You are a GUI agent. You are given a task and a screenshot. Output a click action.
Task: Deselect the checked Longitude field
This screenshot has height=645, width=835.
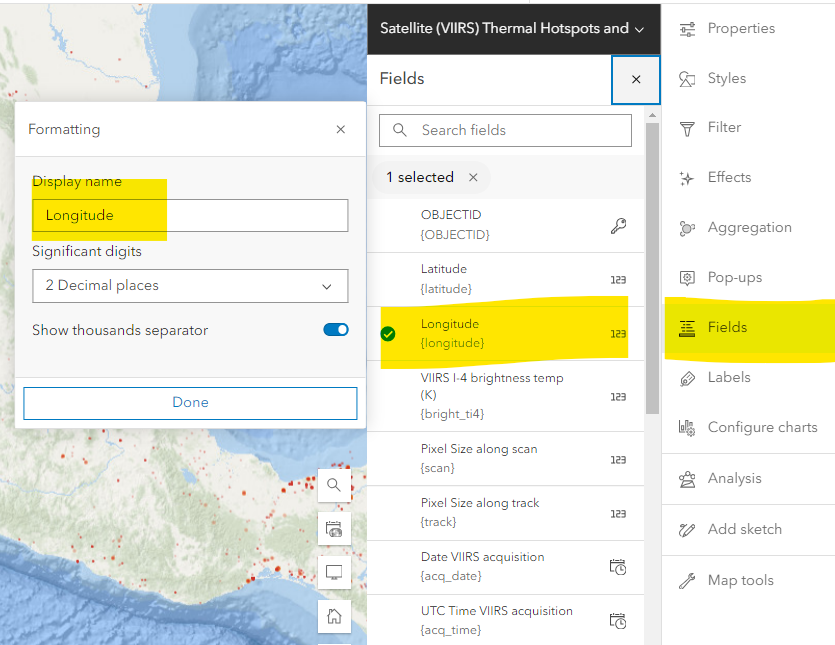point(388,334)
